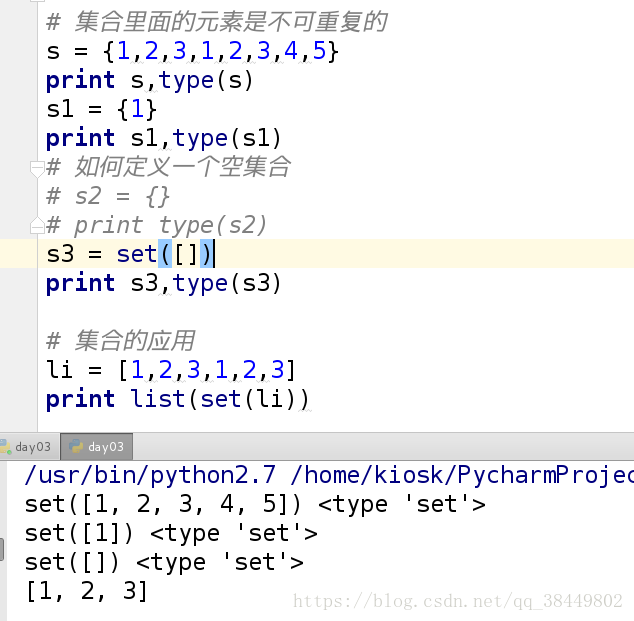This screenshot has height=621, width=634.
Task: Click the line 's1 = {1}'
Action: (x=101, y=110)
